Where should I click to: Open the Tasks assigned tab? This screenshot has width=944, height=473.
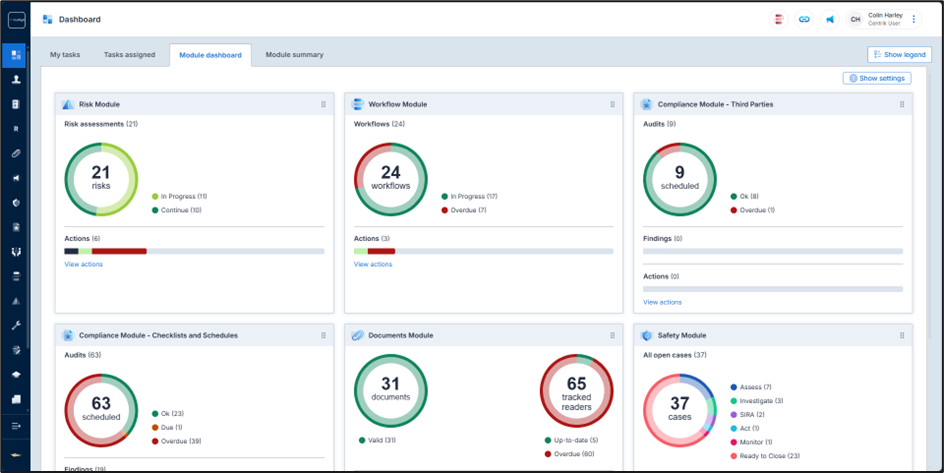pos(130,55)
